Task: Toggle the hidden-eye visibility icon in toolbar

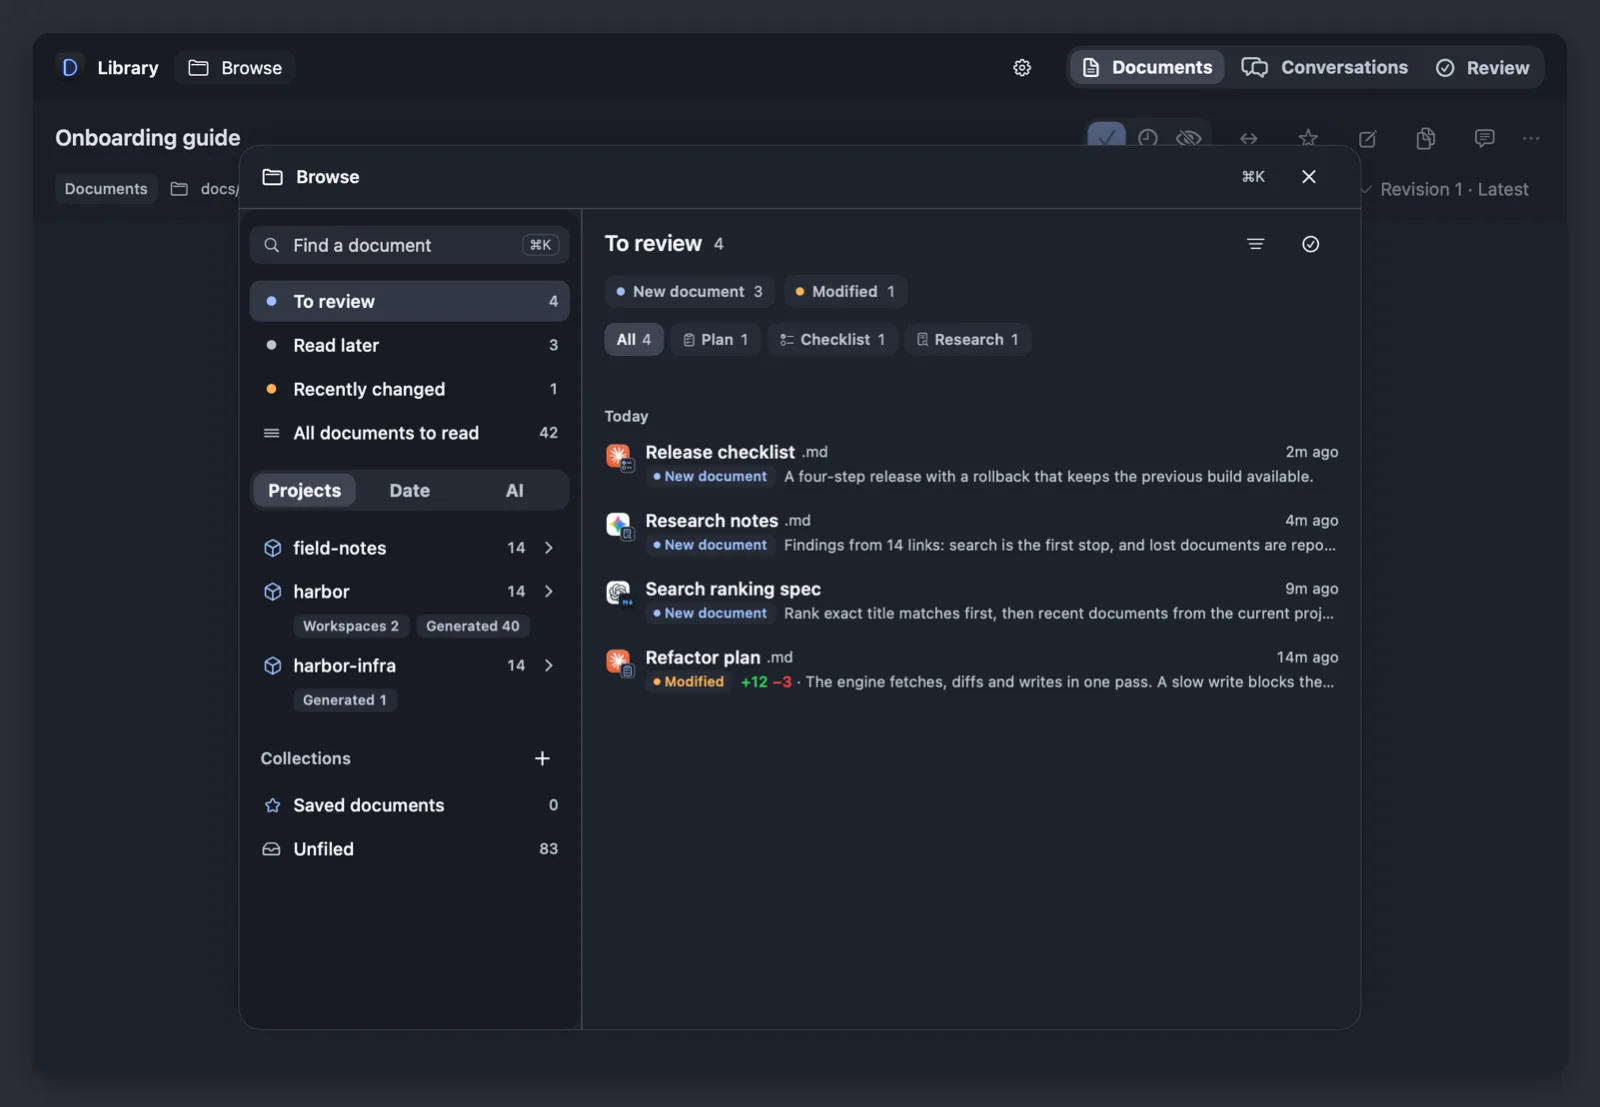Action: click(1188, 137)
